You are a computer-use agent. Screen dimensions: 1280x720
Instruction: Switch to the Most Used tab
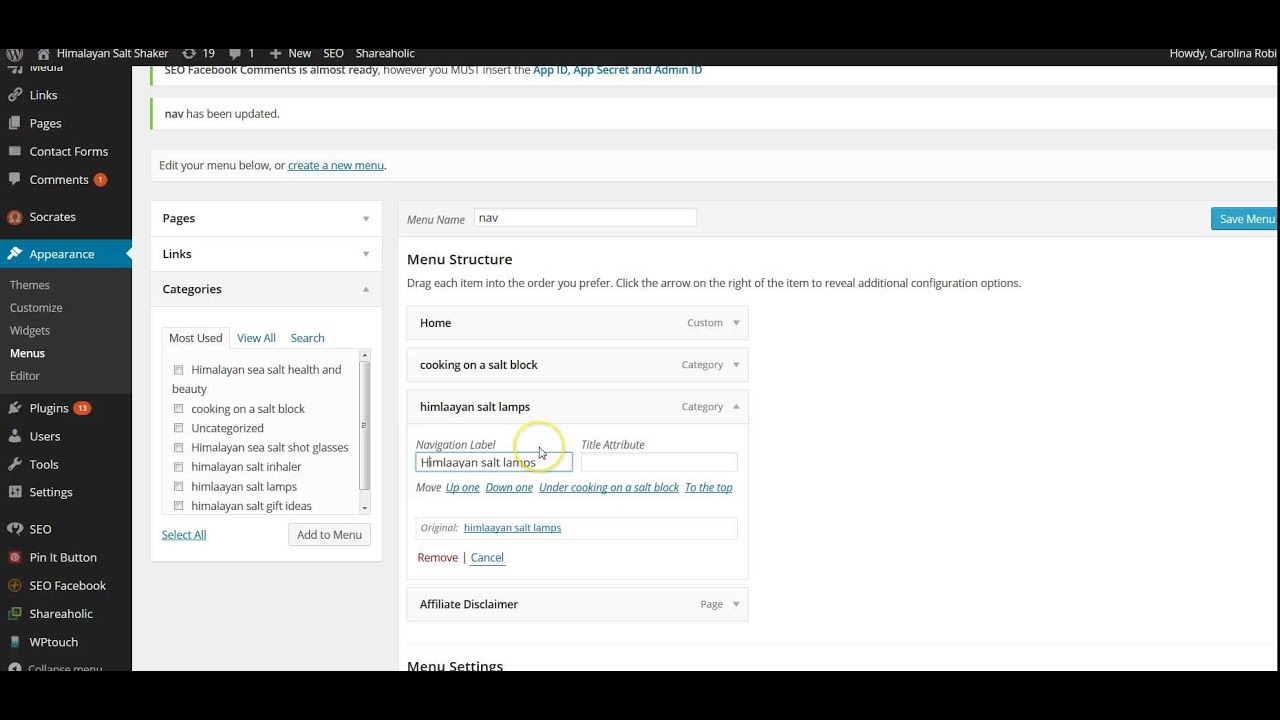pyautogui.click(x=195, y=338)
